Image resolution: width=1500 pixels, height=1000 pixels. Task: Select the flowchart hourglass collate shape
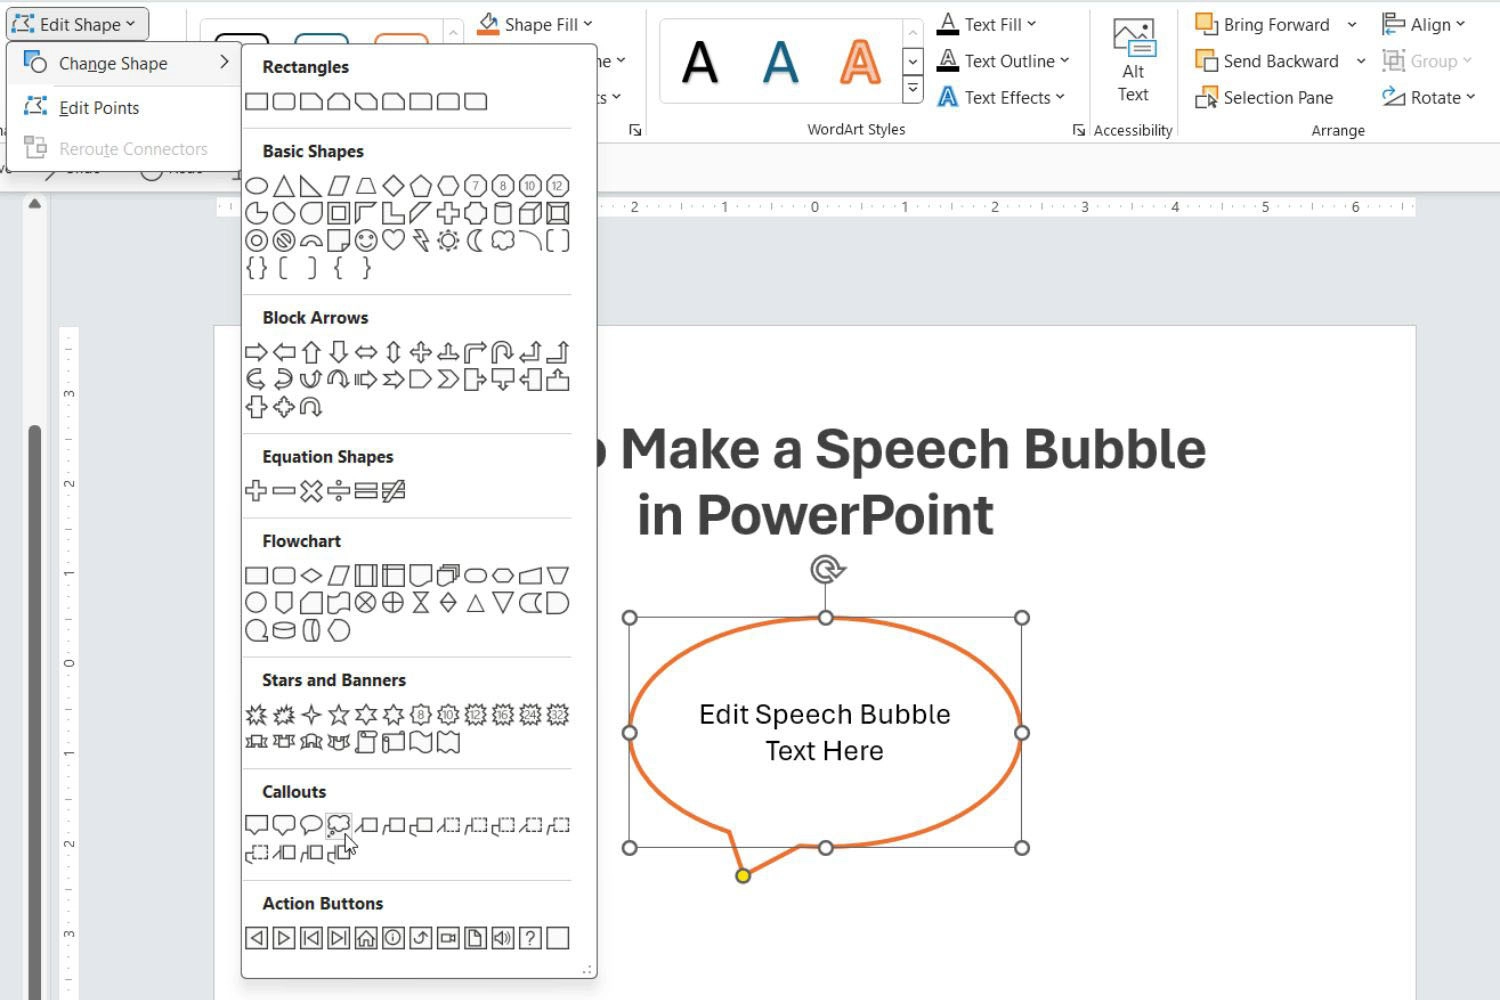click(x=421, y=603)
